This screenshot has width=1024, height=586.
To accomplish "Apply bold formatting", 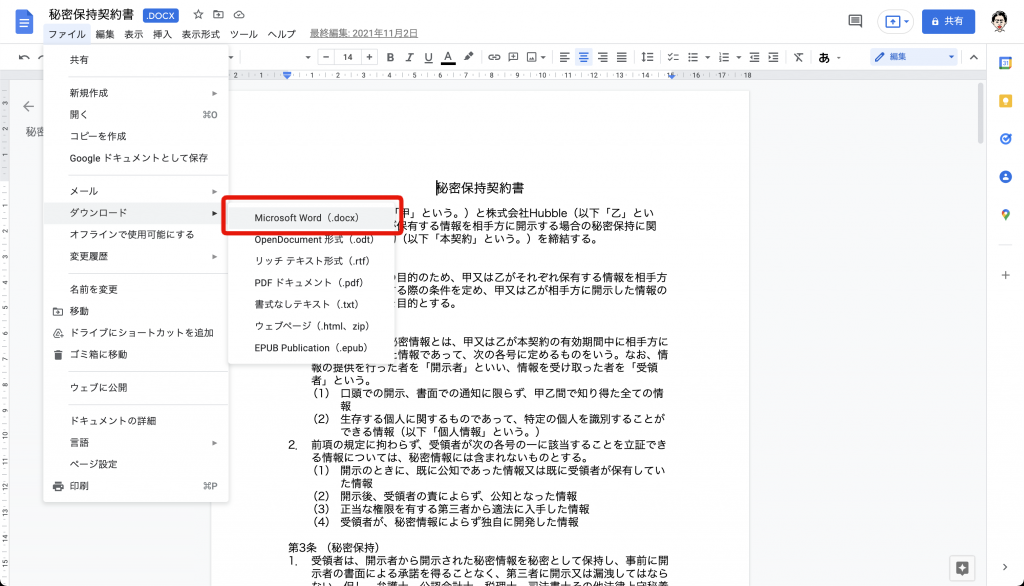I will pos(390,57).
